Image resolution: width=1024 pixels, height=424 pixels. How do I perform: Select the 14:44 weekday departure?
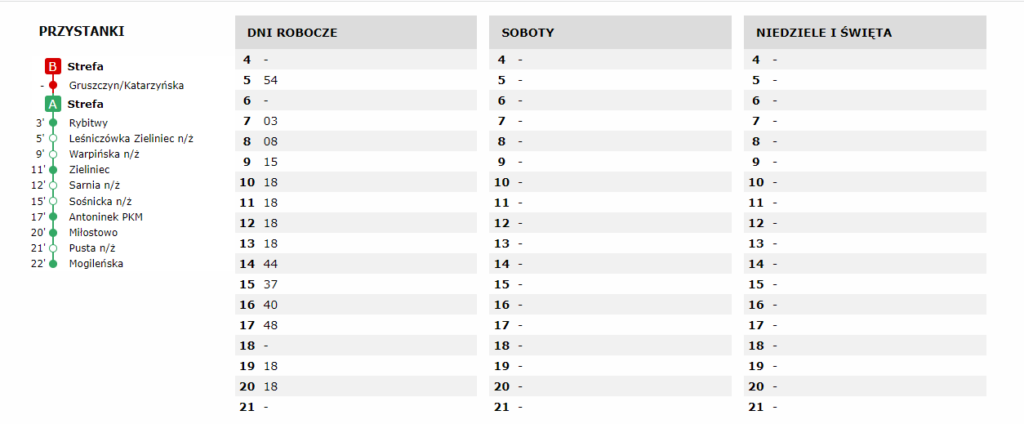pos(270,264)
